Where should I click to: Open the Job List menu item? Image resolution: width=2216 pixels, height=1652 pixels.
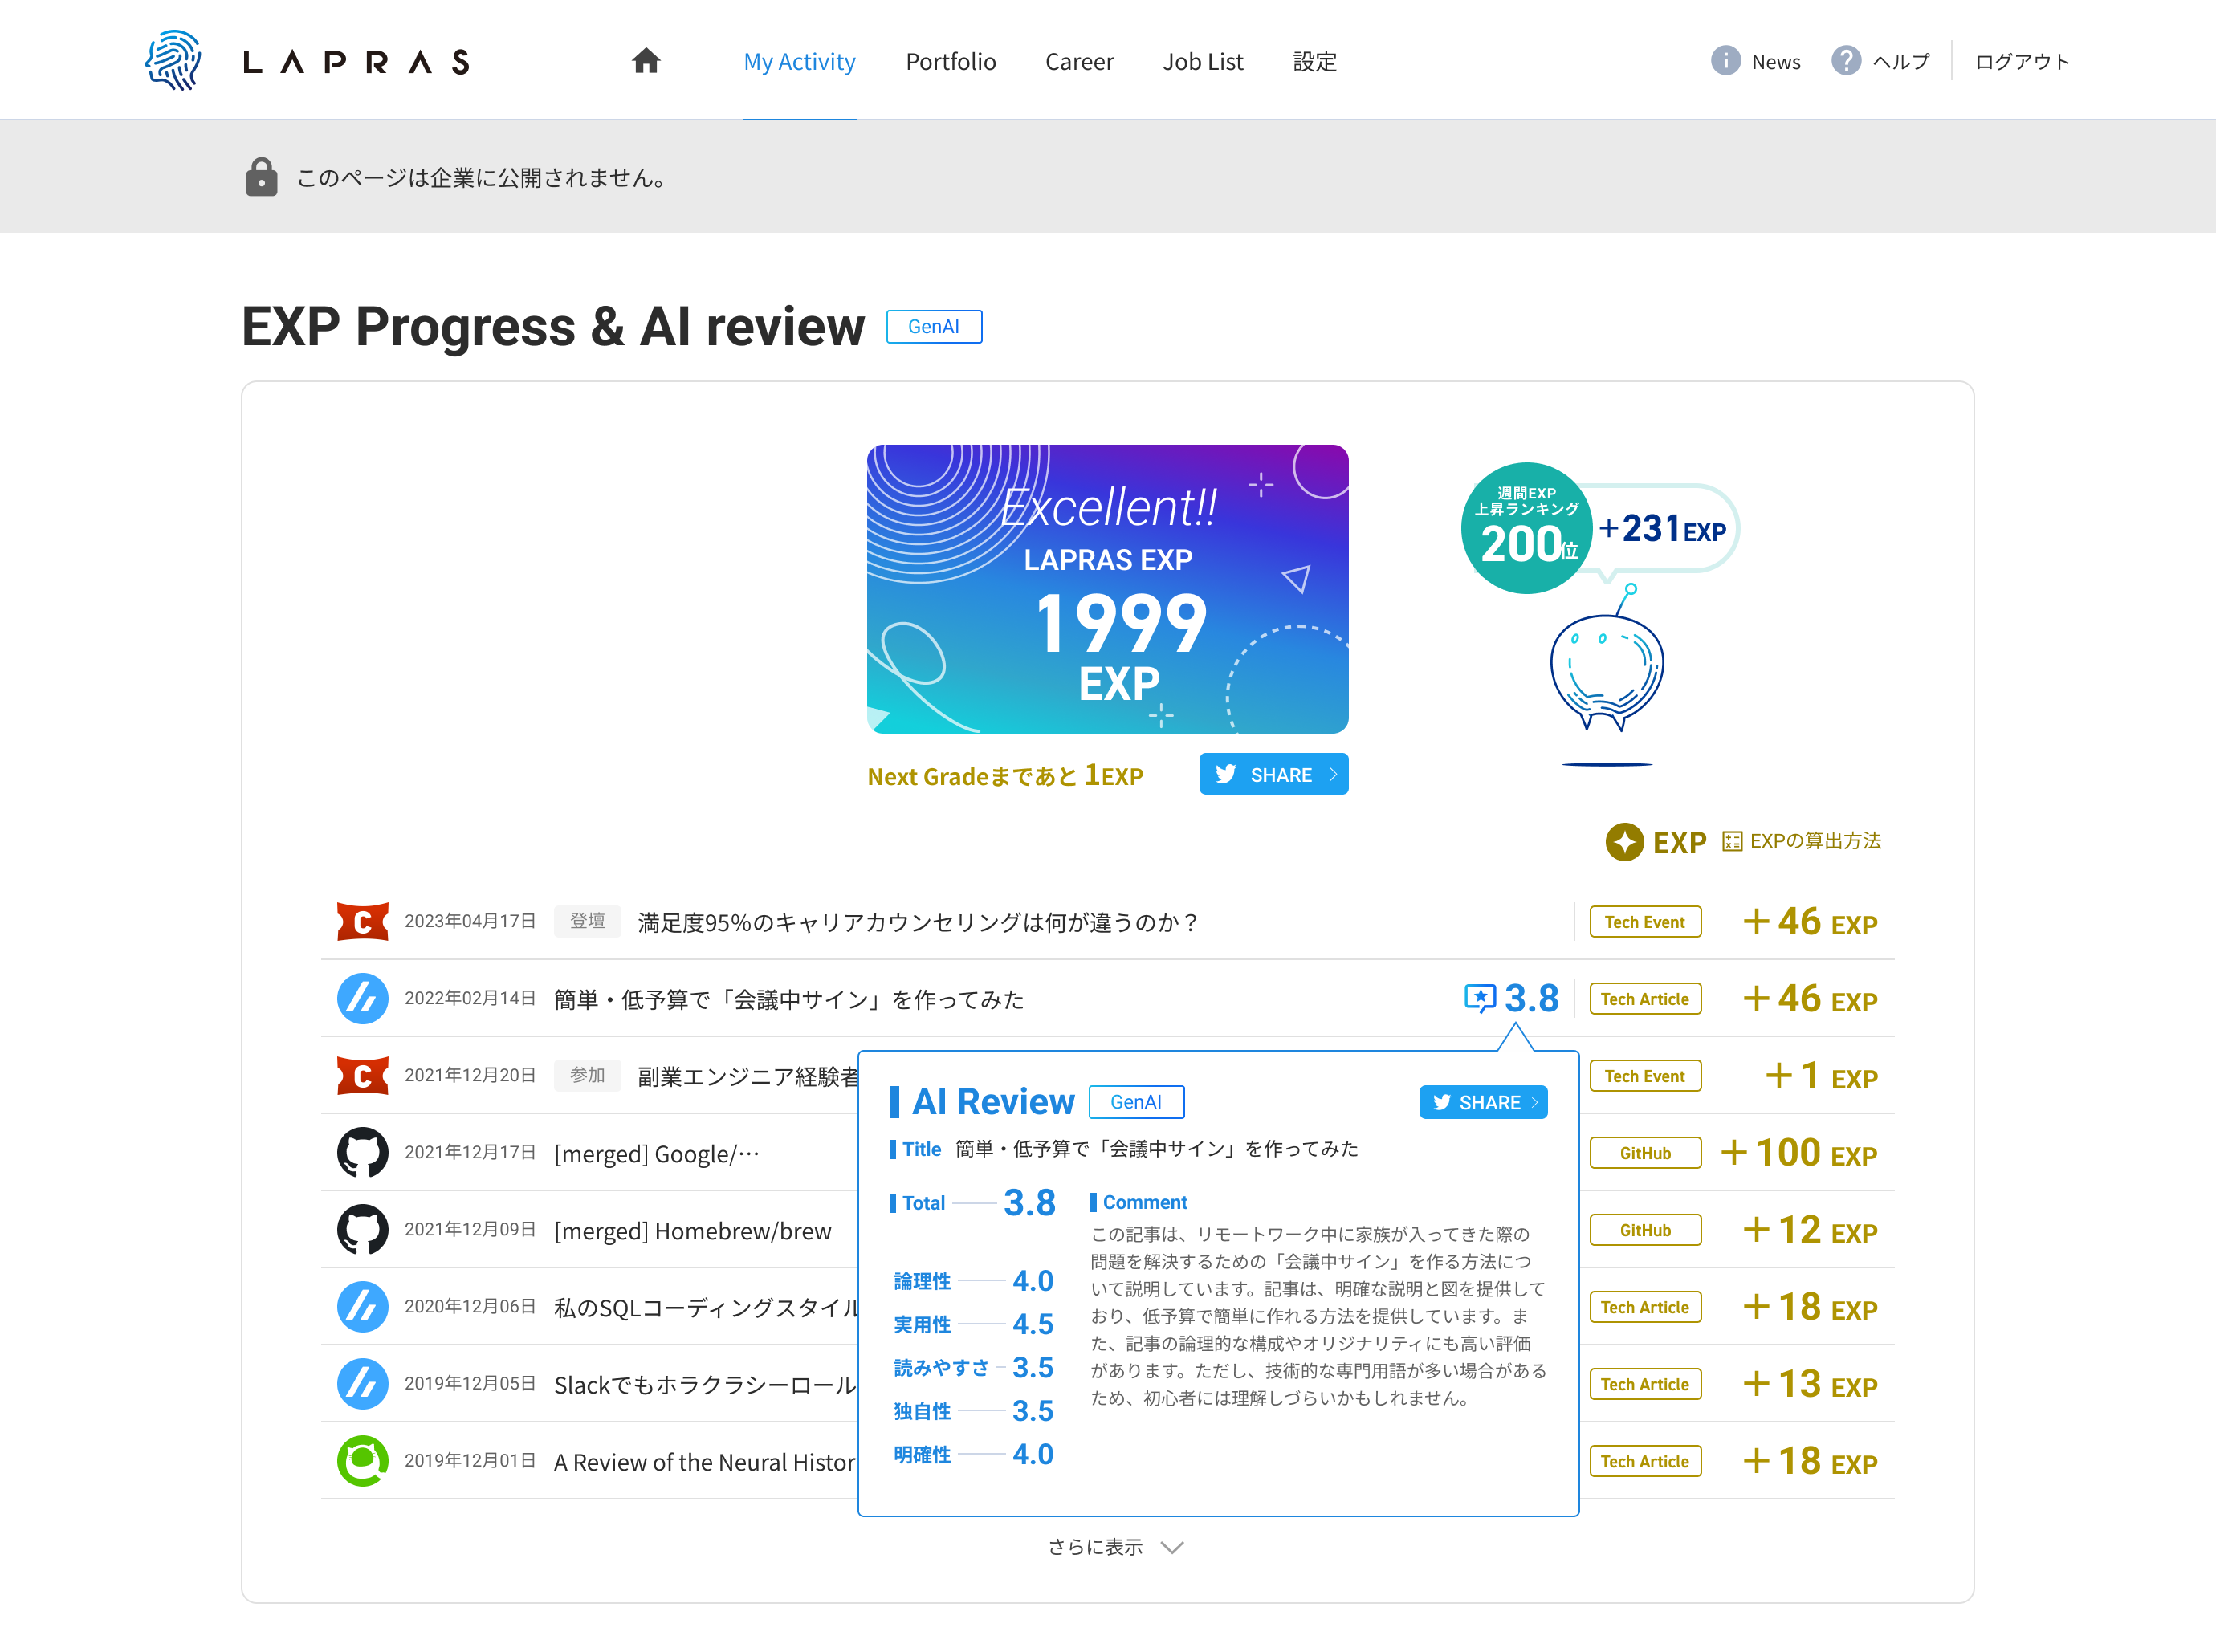pyautogui.click(x=1203, y=61)
